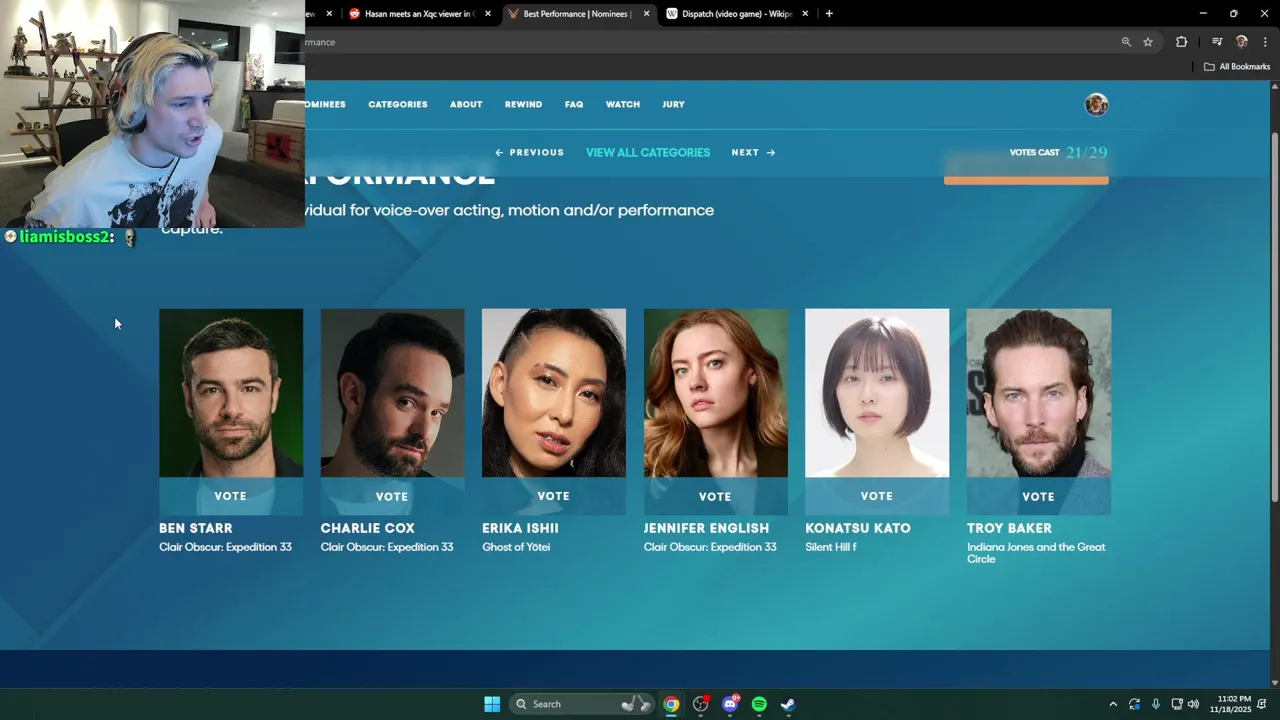Open Steam from the taskbar
Image resolution: width=1280 pixels, height=720 pixels.
point(788,704)
